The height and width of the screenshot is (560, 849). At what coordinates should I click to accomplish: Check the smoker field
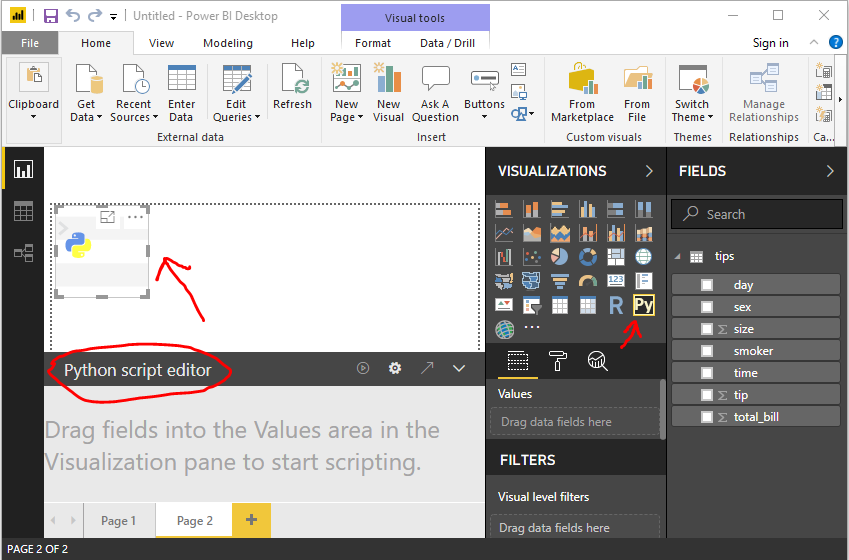(707, 351)
